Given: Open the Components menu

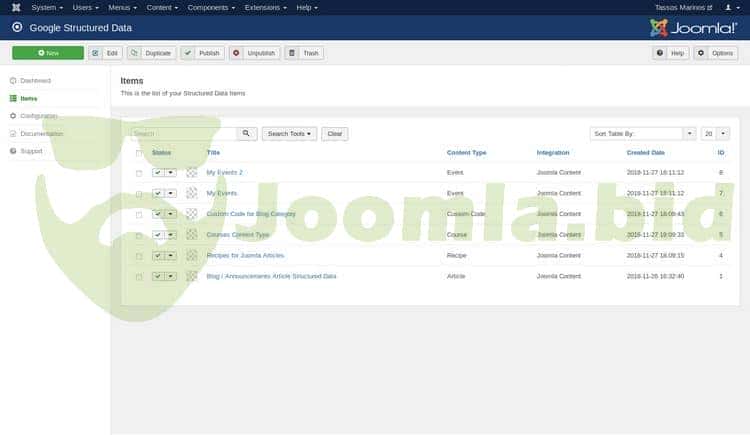Looking at the screenshot, I should pyautogui.click(x=211, y=8).
